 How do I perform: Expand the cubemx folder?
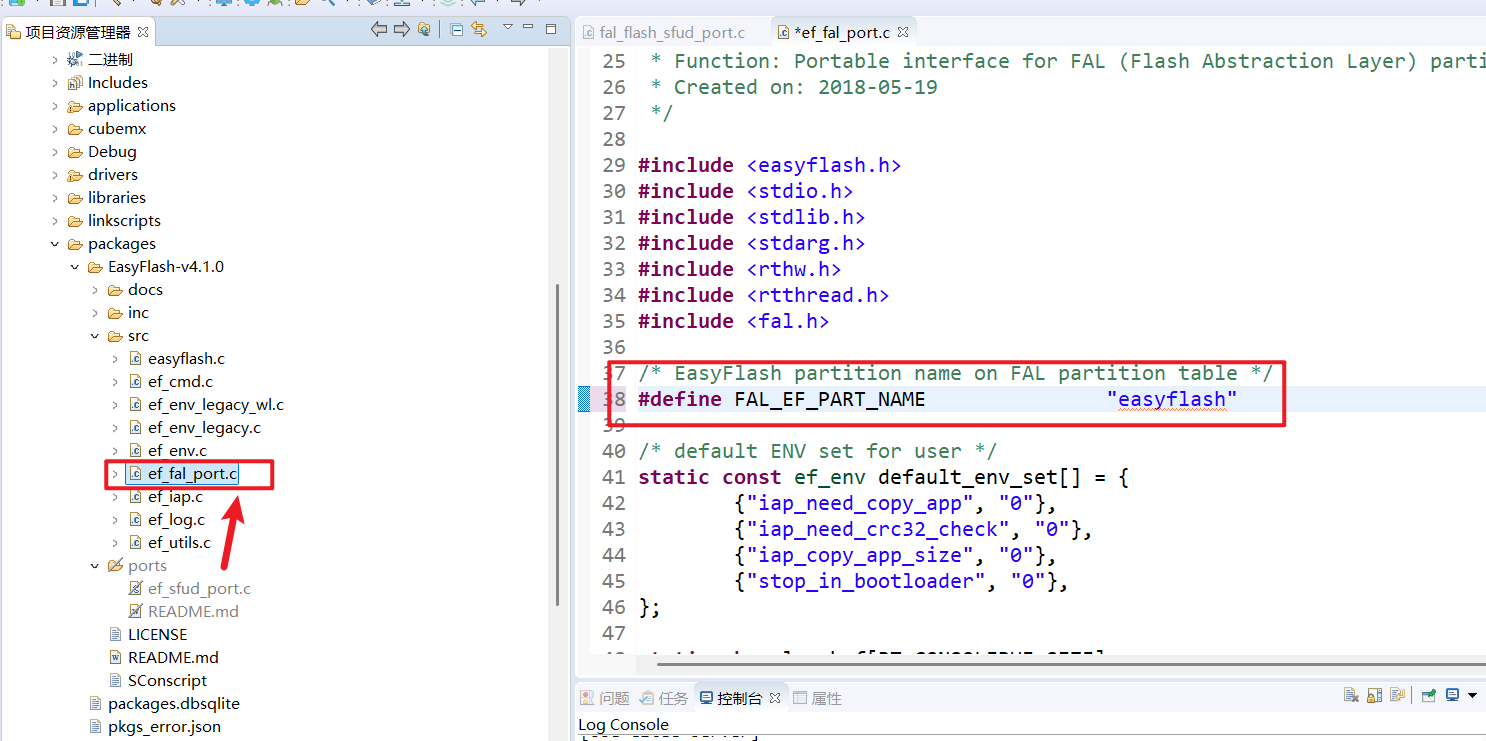point(55,129)
